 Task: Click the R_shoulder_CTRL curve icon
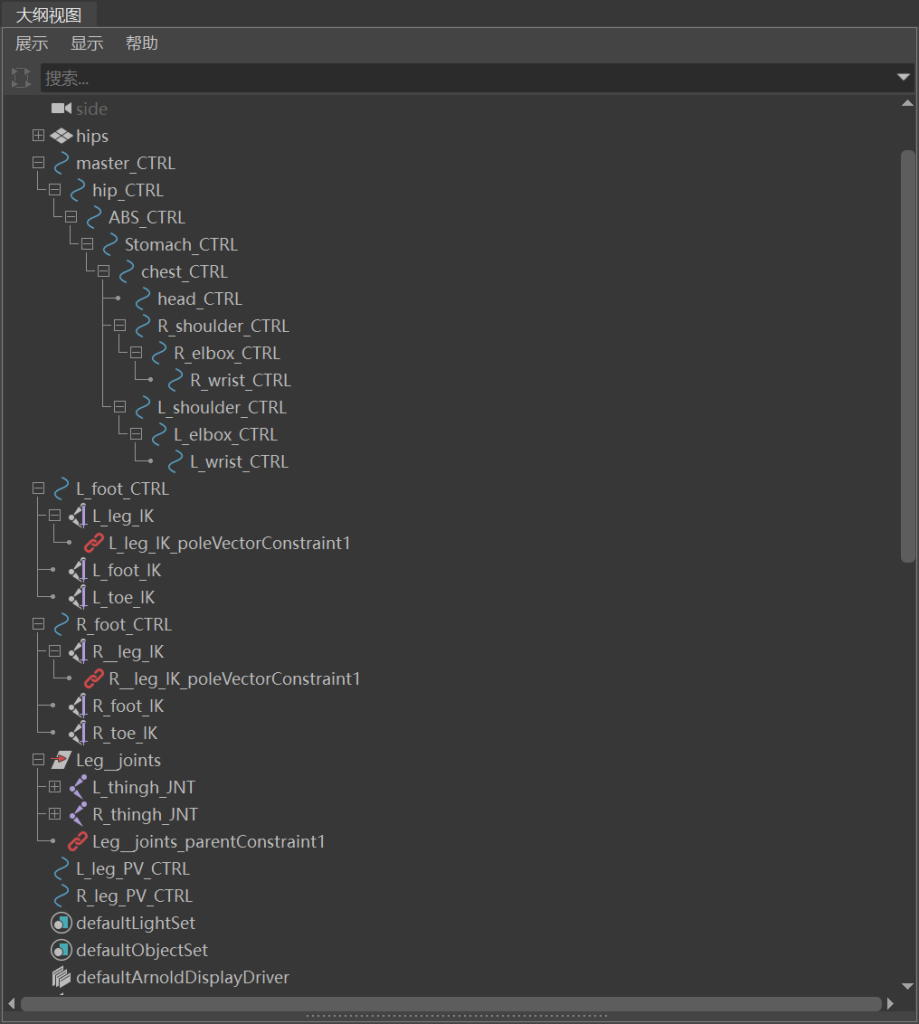[x=143, y=326]
